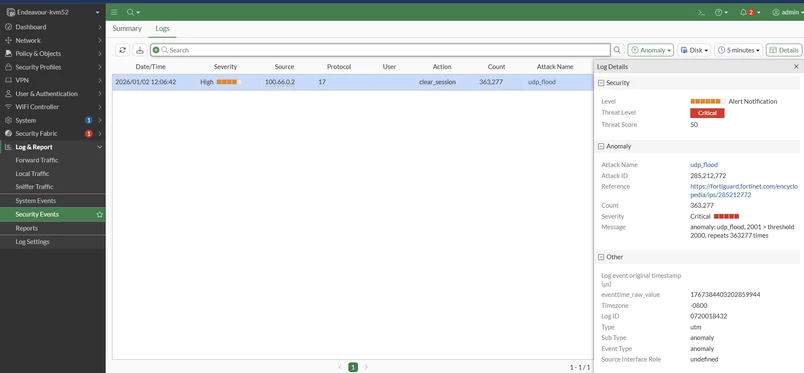The image size is (804, 373).
Task: Expand the Dashboard menu chevron
Action: (99, 27)
